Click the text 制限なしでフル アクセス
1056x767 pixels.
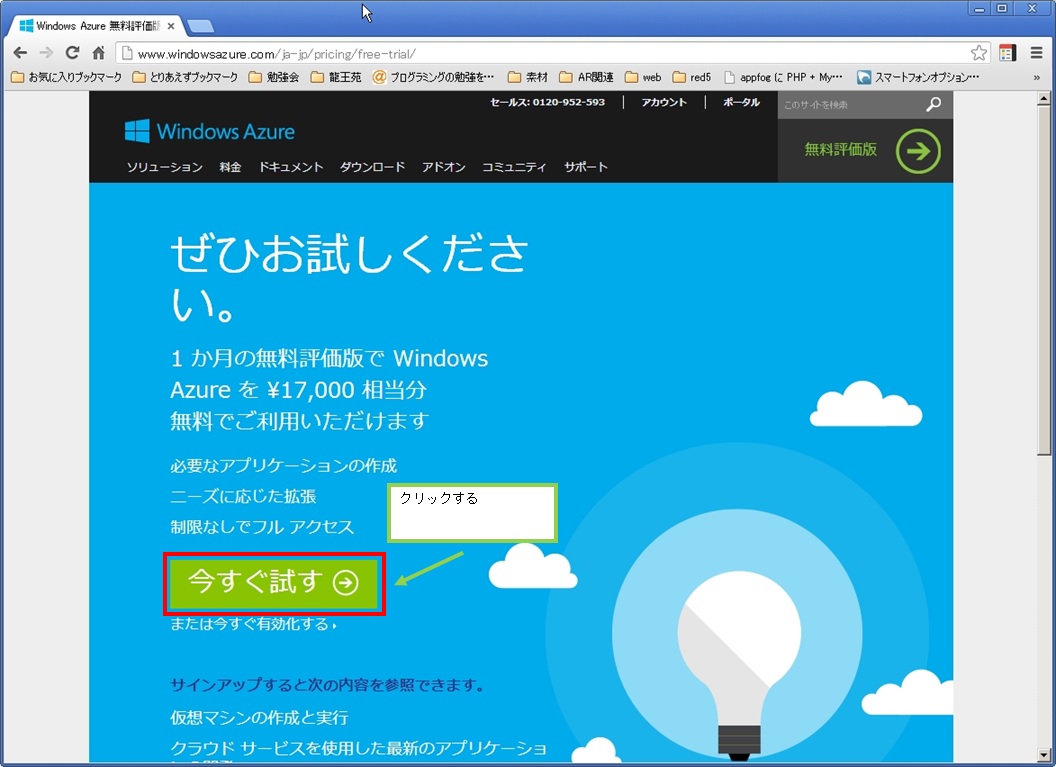(262, 527)
